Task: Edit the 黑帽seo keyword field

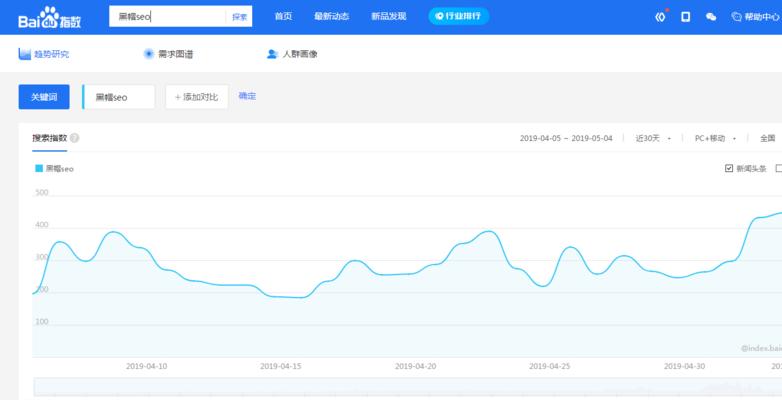Action: 119,97
